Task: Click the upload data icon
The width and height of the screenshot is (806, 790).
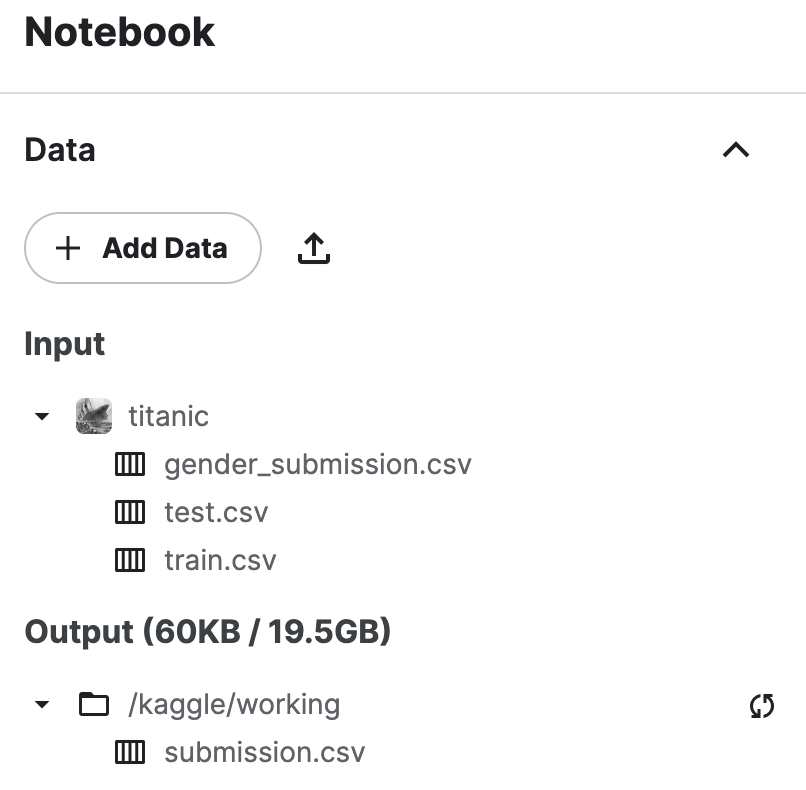Action: [x=314, y=248]
